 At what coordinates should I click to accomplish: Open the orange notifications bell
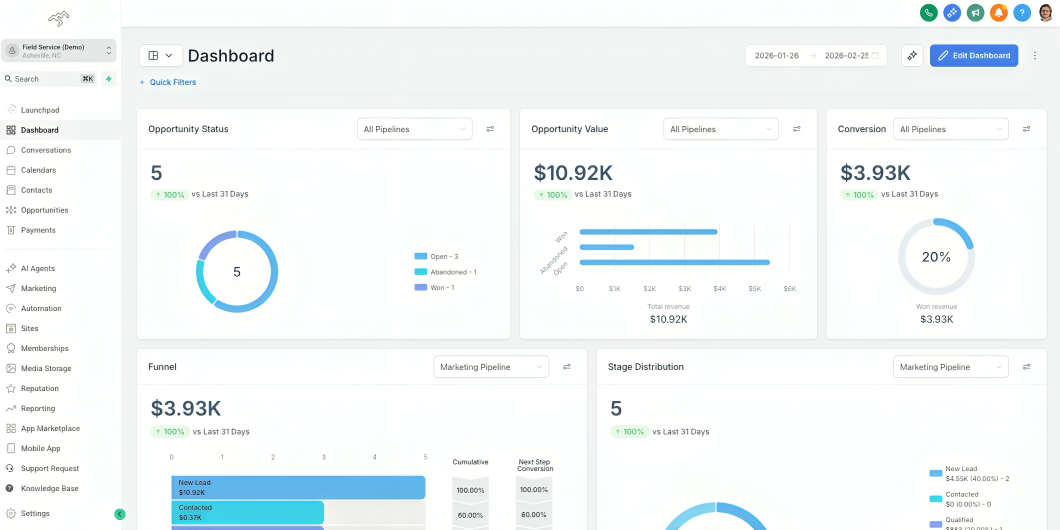click(x=998, y=12)
